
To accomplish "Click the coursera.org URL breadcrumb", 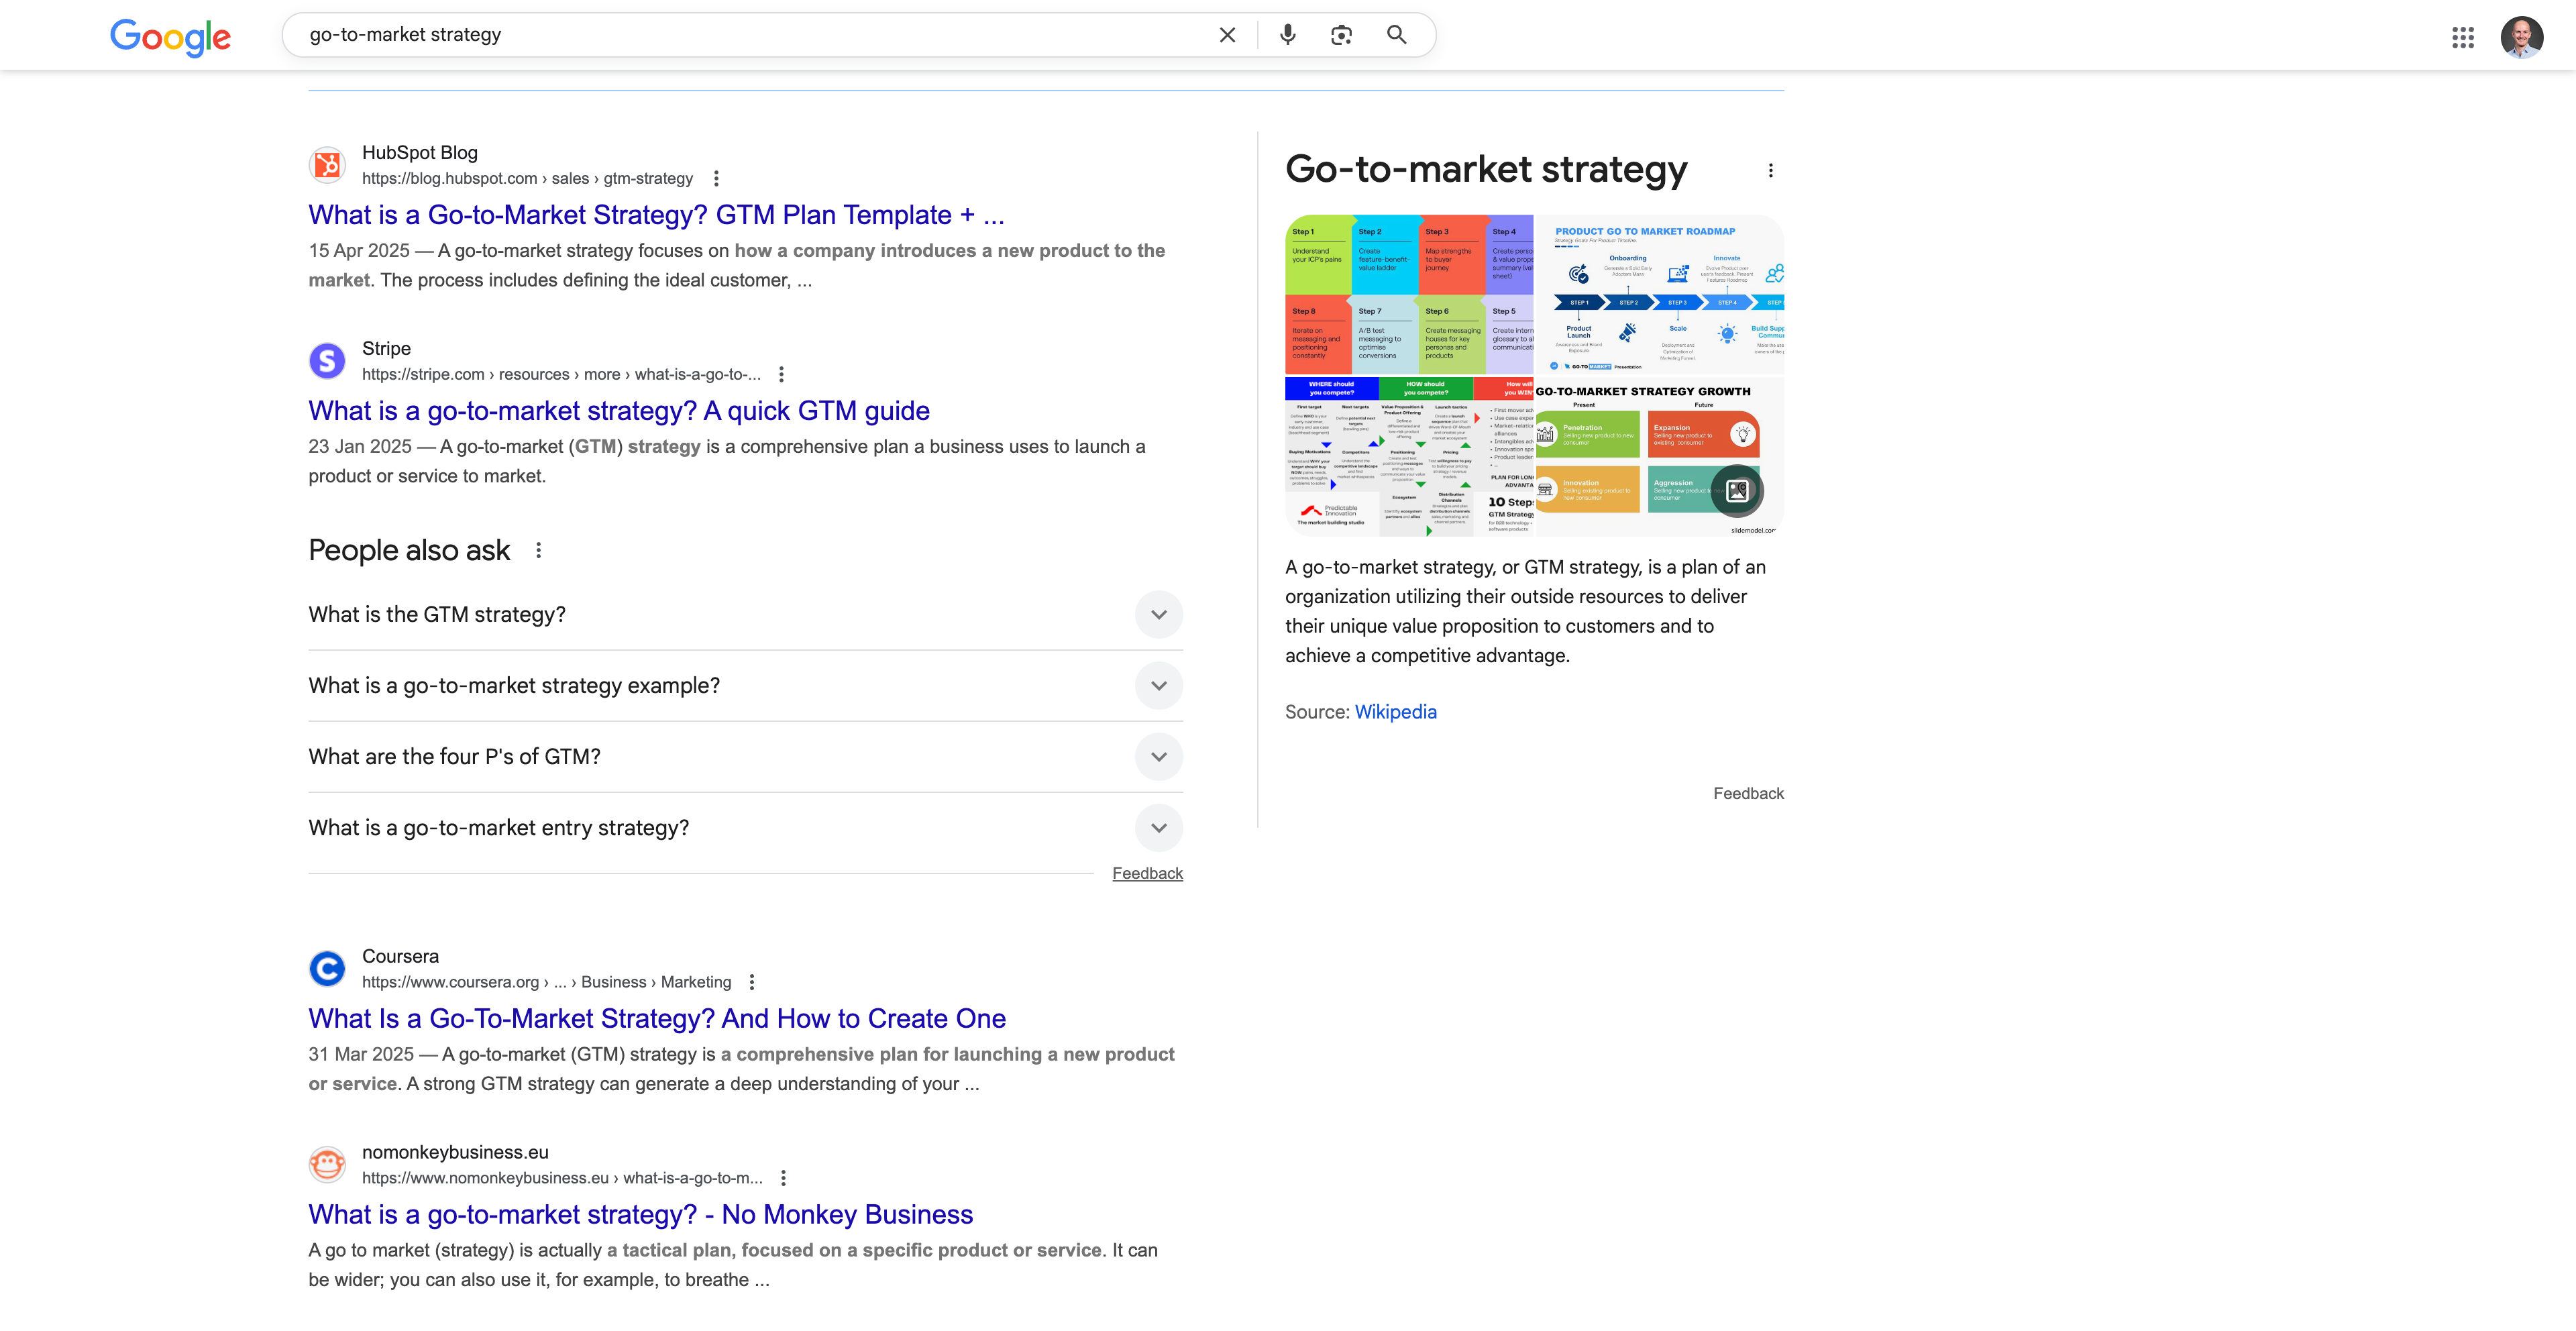I will point(546,983).
